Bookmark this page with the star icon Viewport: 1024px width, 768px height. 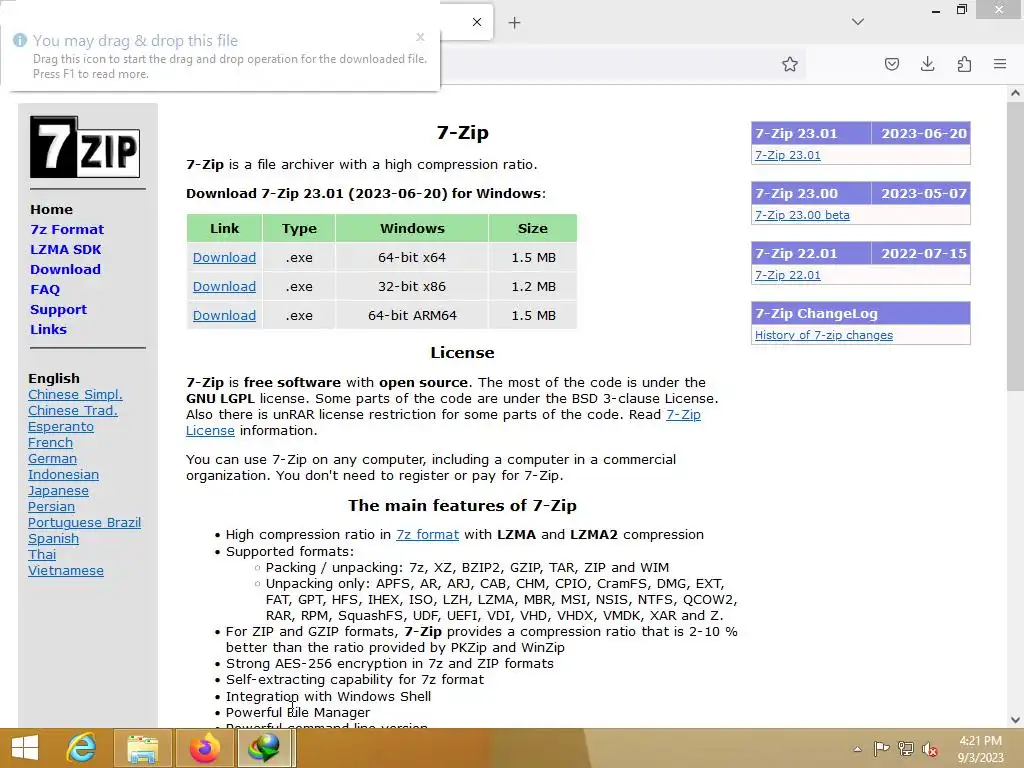(x=790, y=64)
